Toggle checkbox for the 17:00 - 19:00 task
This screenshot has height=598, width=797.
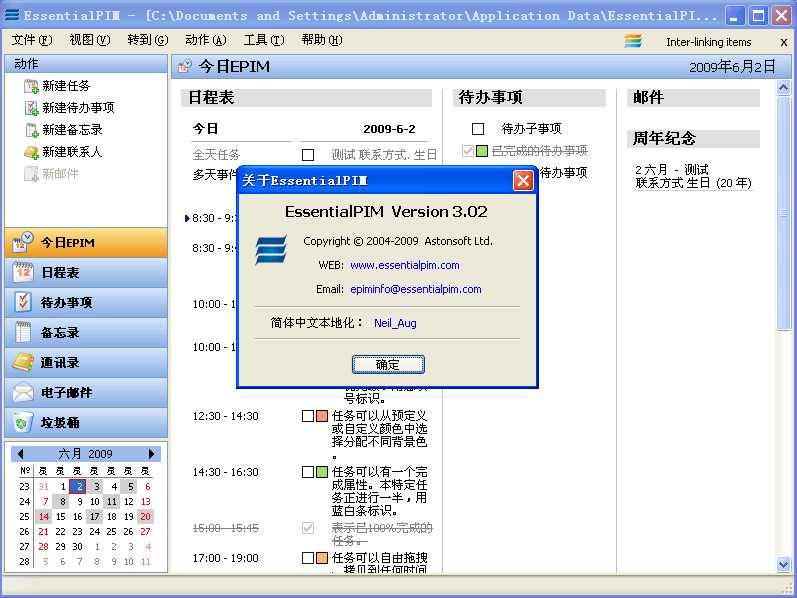[x=308, y=558]
